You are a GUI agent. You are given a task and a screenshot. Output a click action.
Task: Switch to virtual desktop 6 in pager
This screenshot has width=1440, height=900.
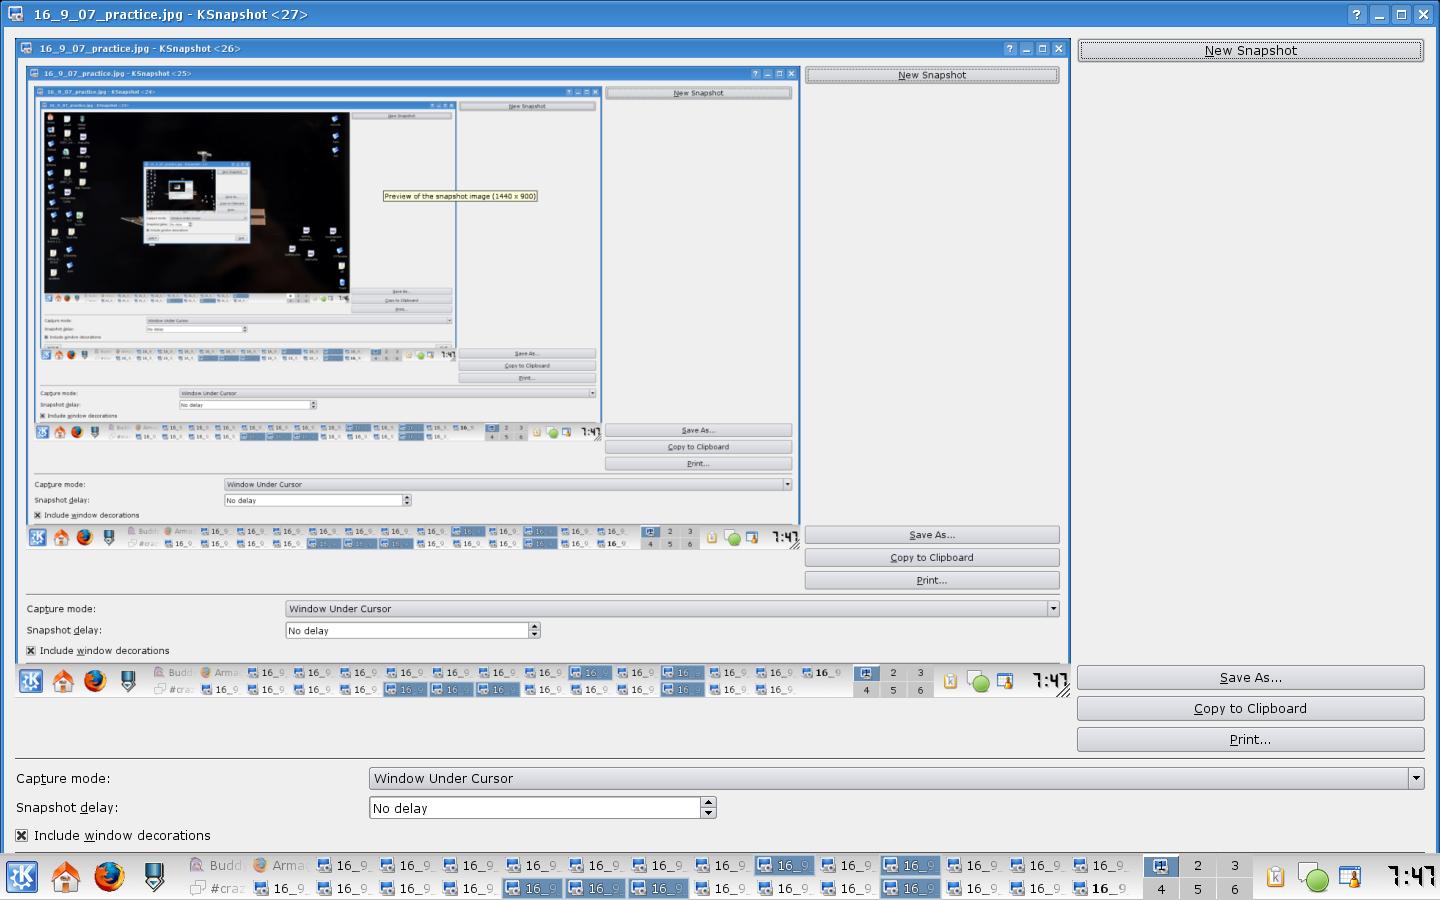tap(1234, 888)
